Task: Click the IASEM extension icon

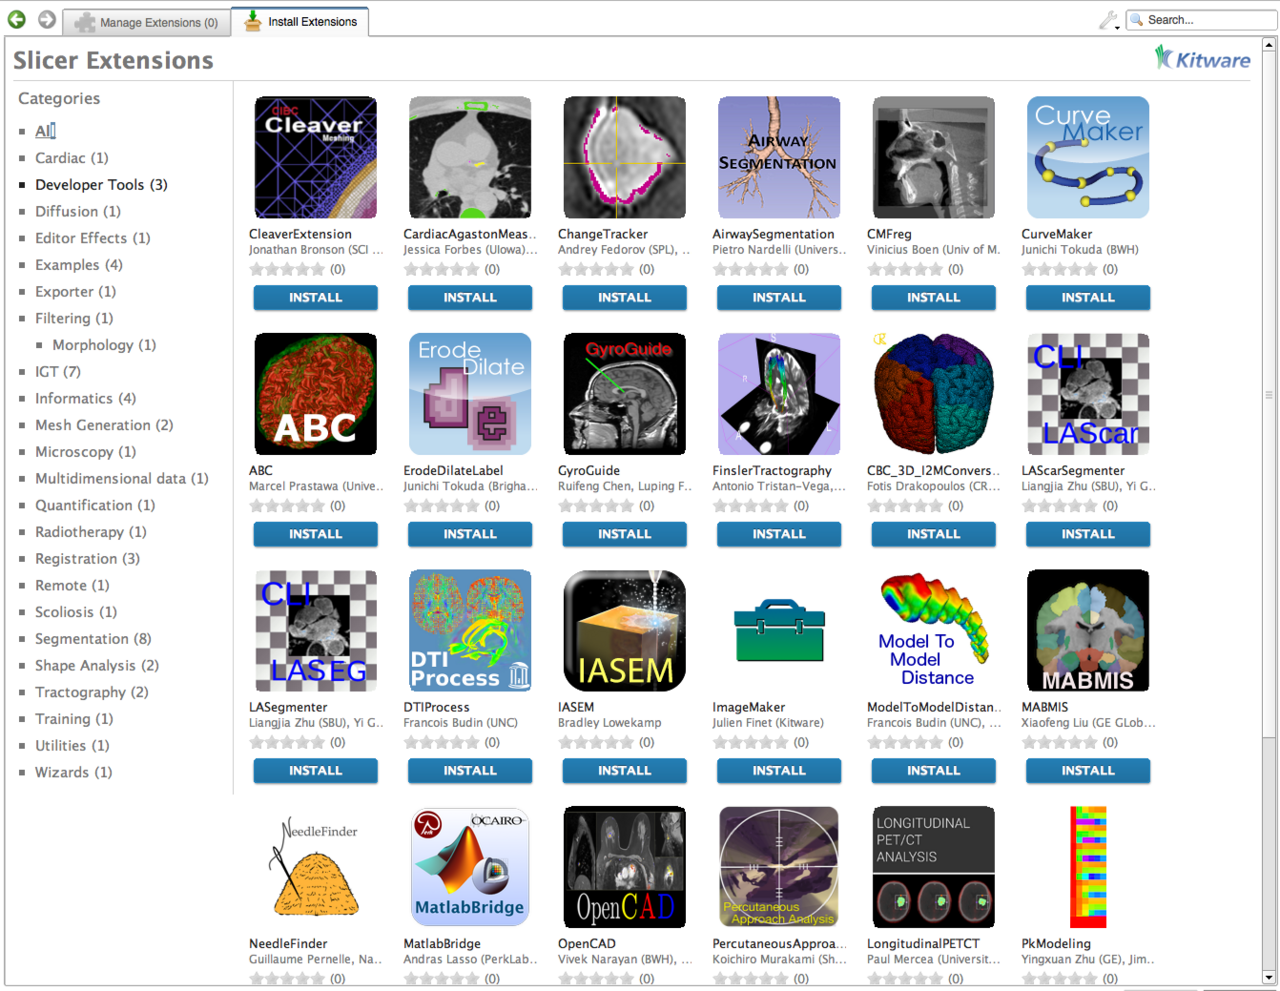Action: click(624, 631)
